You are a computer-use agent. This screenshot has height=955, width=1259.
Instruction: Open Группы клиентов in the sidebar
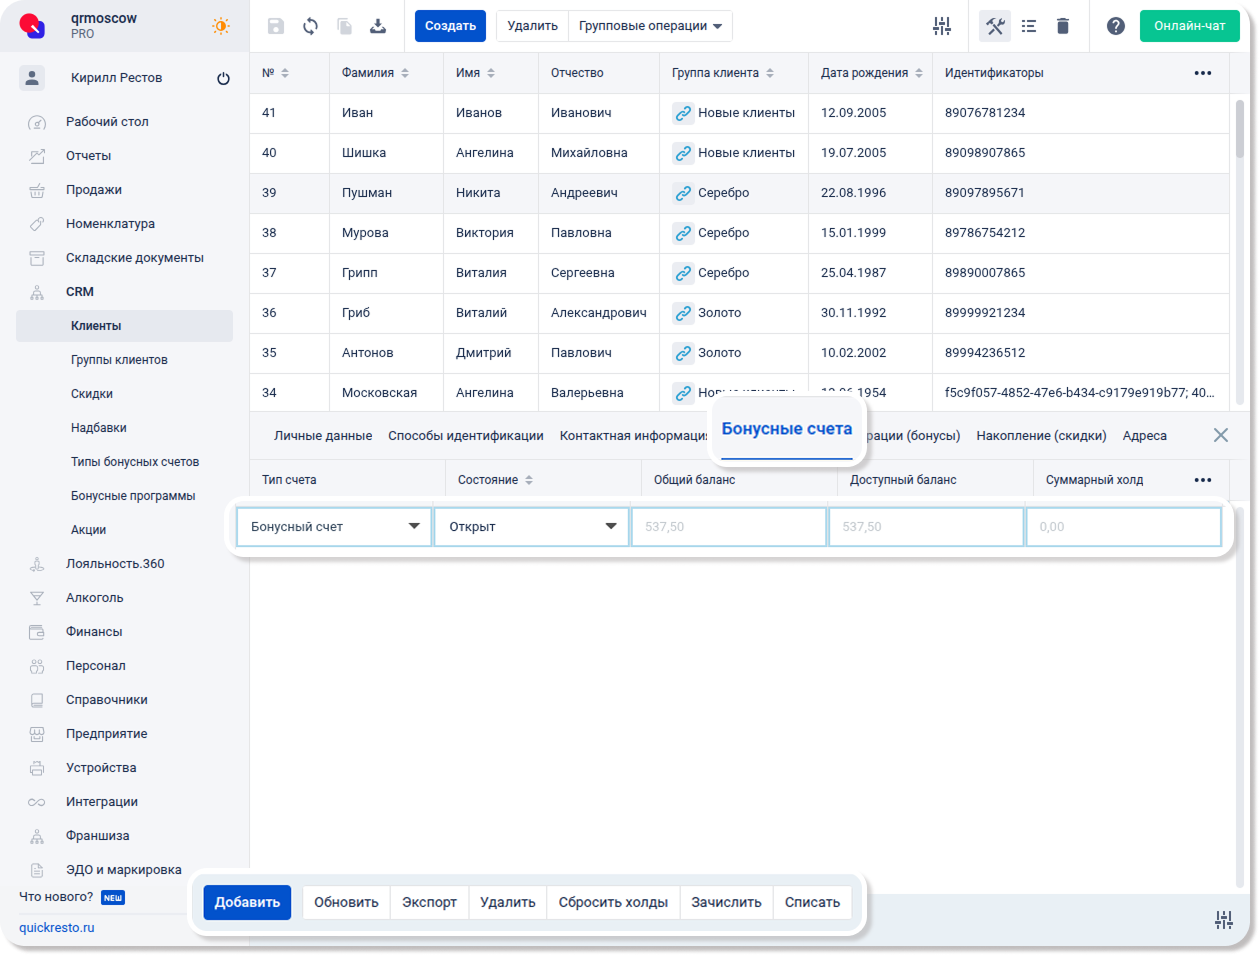coord(119,360)
